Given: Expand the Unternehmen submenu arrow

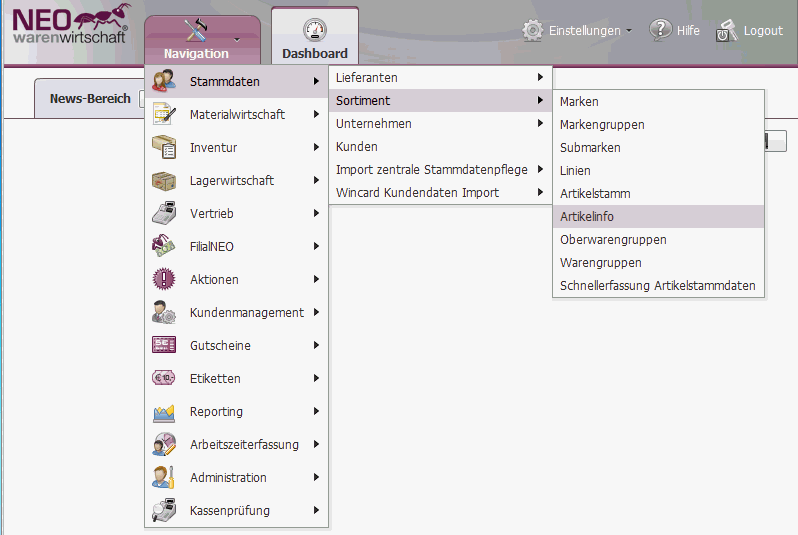Looking at the screenshot, I should 540,123.
